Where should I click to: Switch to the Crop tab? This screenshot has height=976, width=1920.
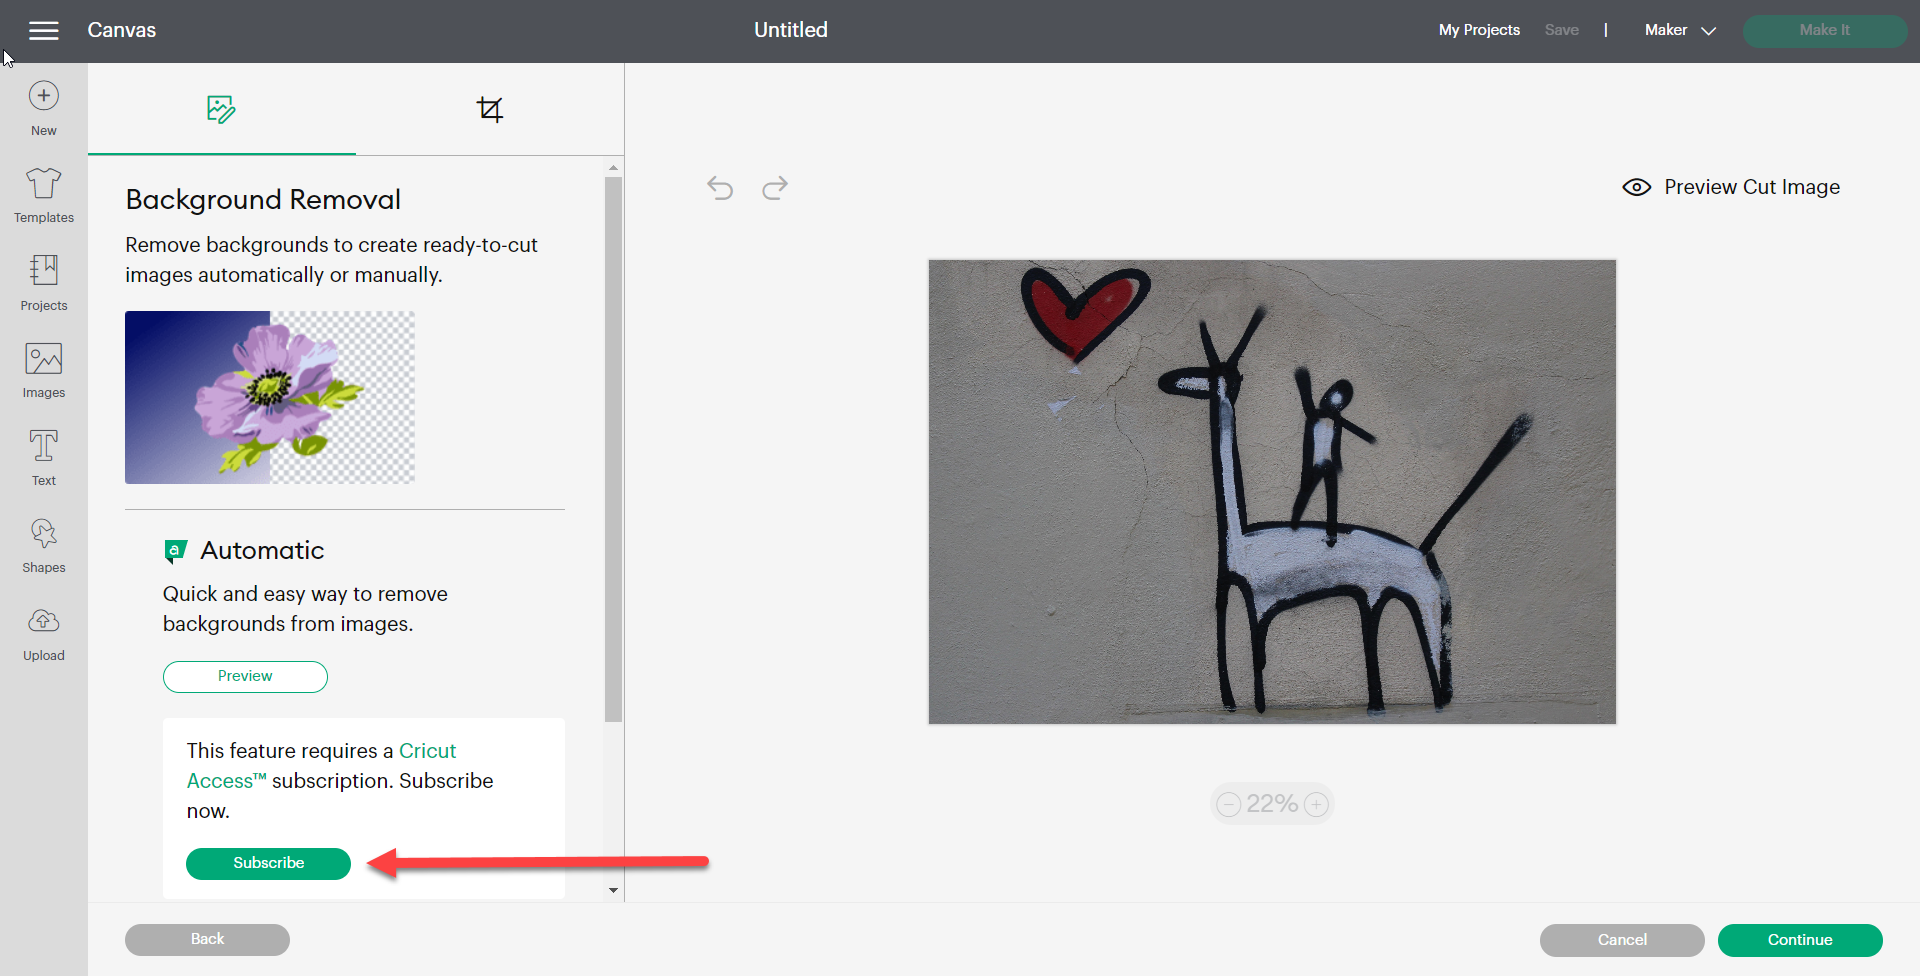pos(490,109)
